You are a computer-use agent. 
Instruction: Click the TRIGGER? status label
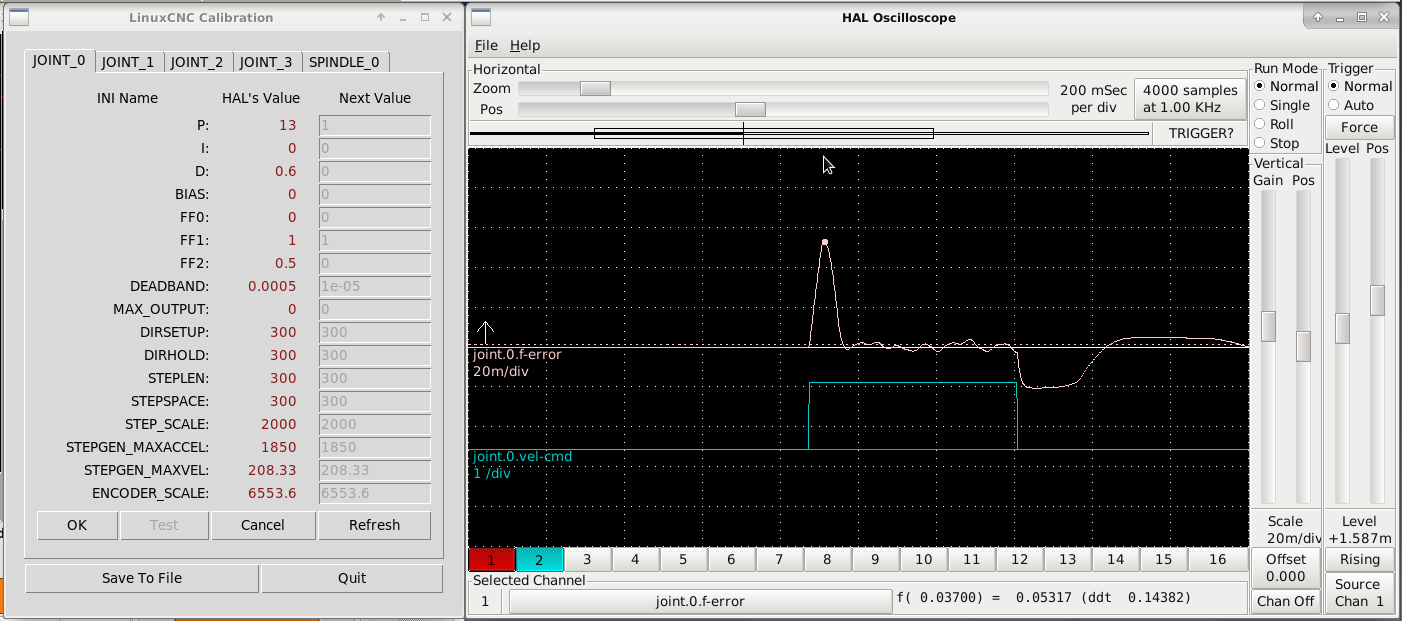(1201, 133)
